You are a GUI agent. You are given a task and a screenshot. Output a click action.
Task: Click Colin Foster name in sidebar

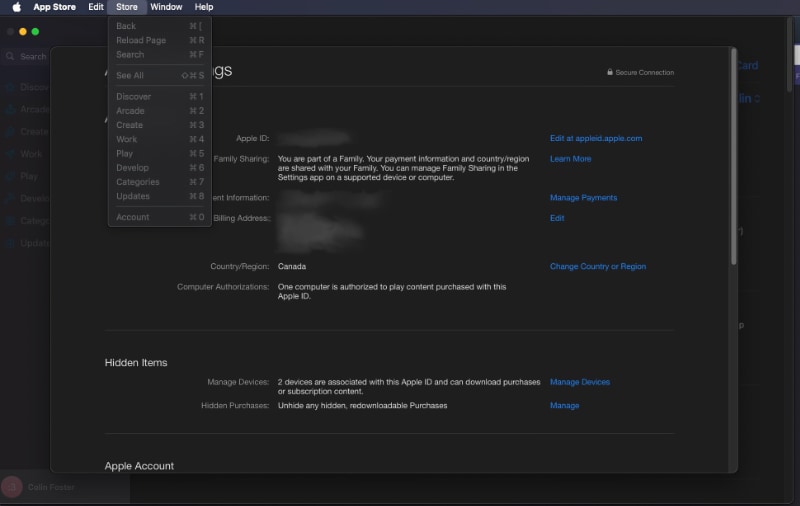pos(51,487)
